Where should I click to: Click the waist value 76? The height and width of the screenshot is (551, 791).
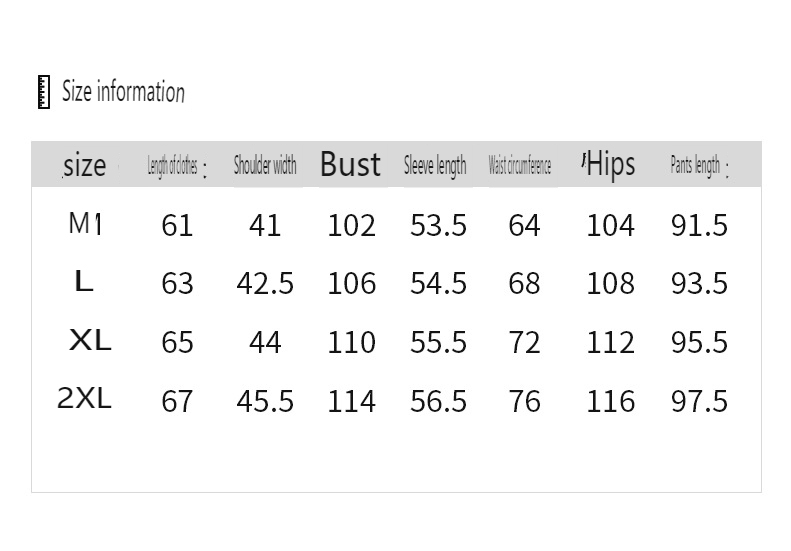click(x=524, y=402)
